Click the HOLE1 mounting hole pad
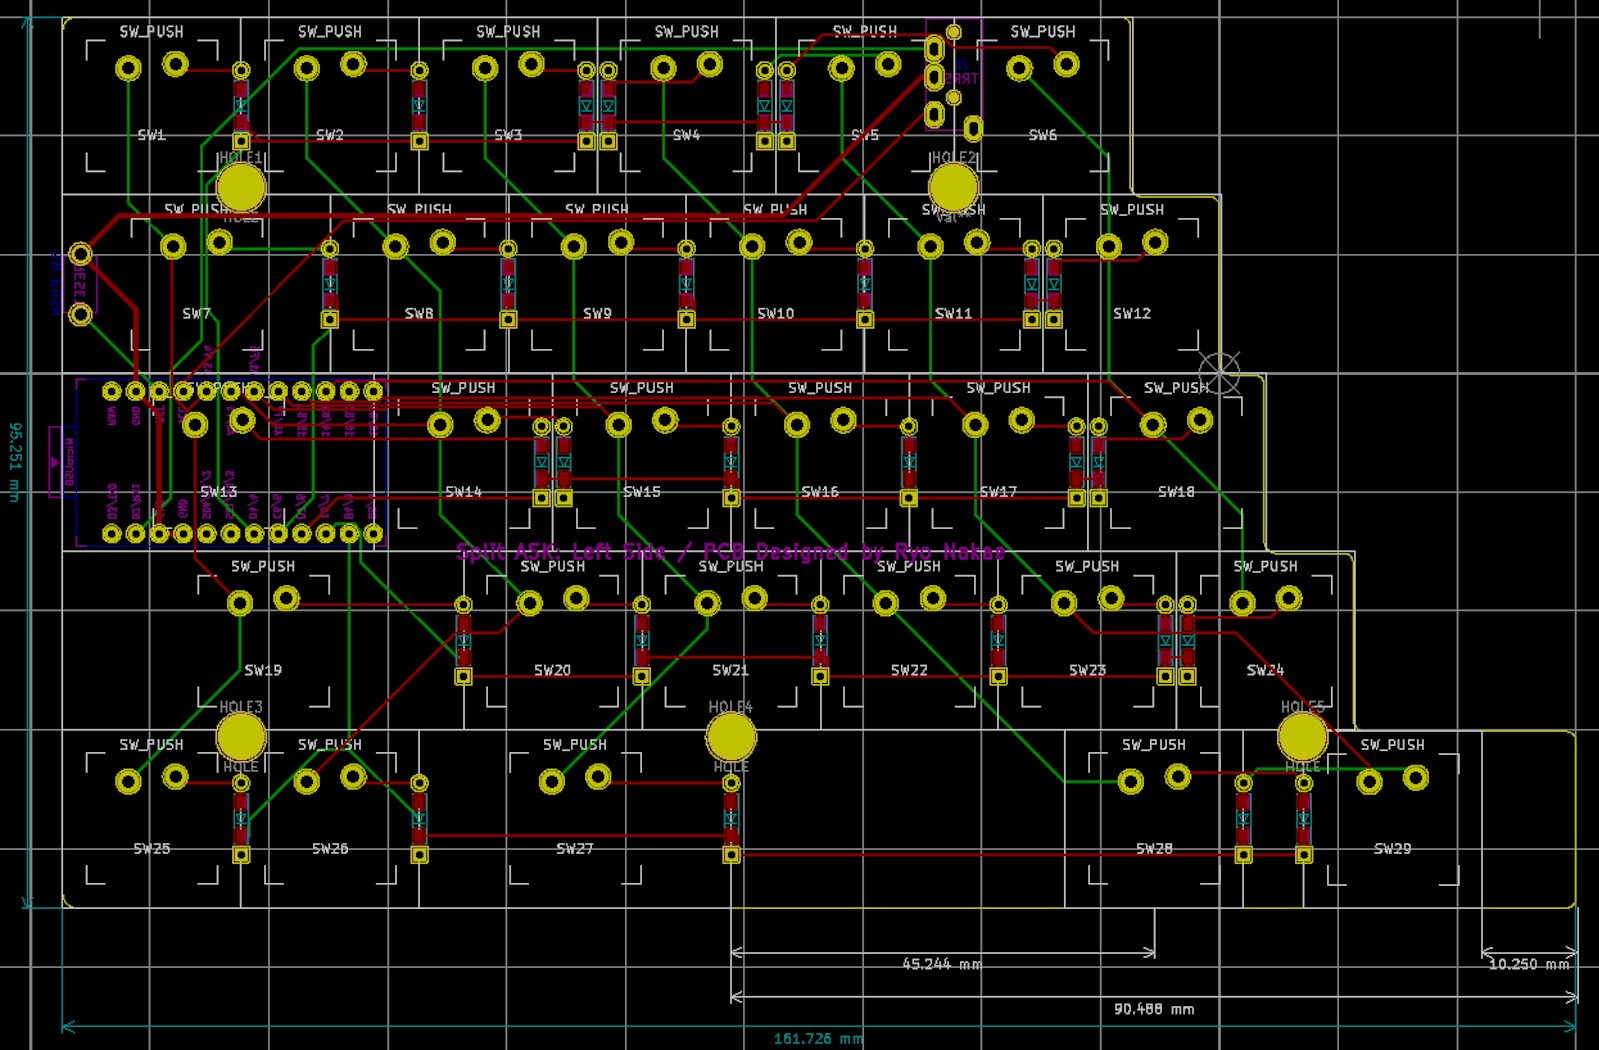 point(241,187)
